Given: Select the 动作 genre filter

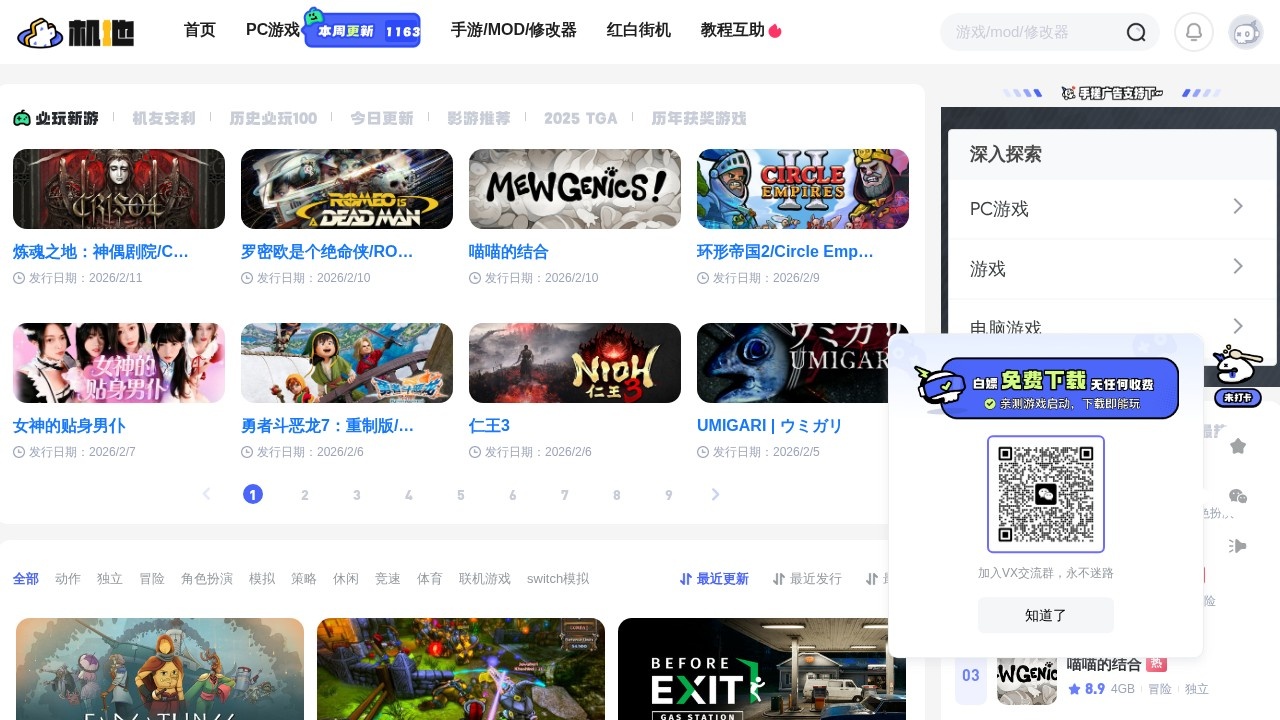Looking at the screenshot, I should click(68, 579).
